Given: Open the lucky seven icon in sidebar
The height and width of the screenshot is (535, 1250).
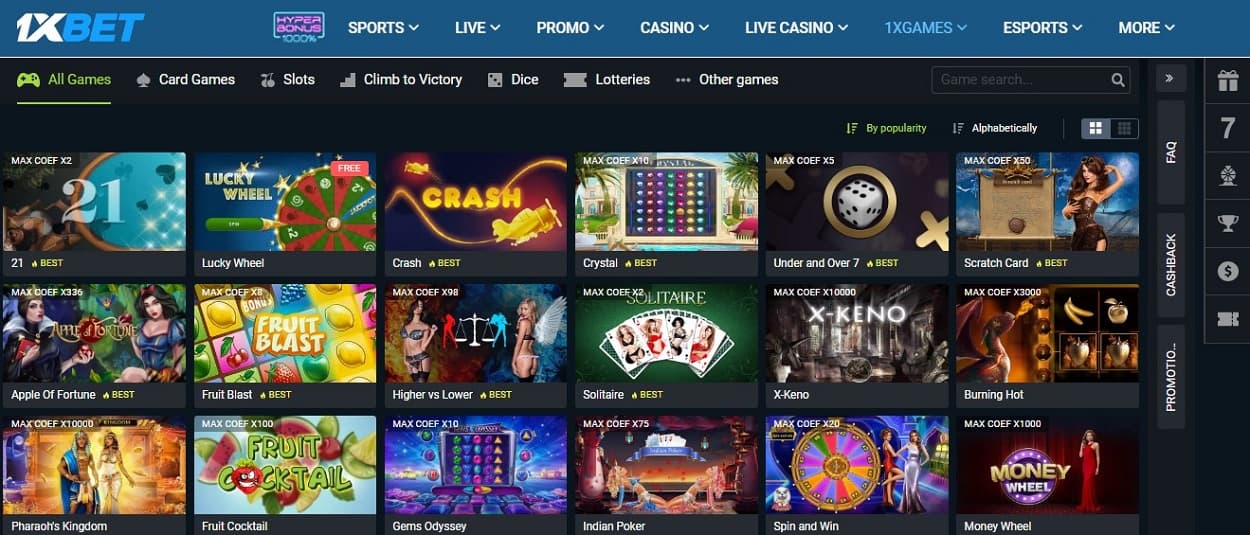Looking at the screenshot, I should tap(1228, 128).
